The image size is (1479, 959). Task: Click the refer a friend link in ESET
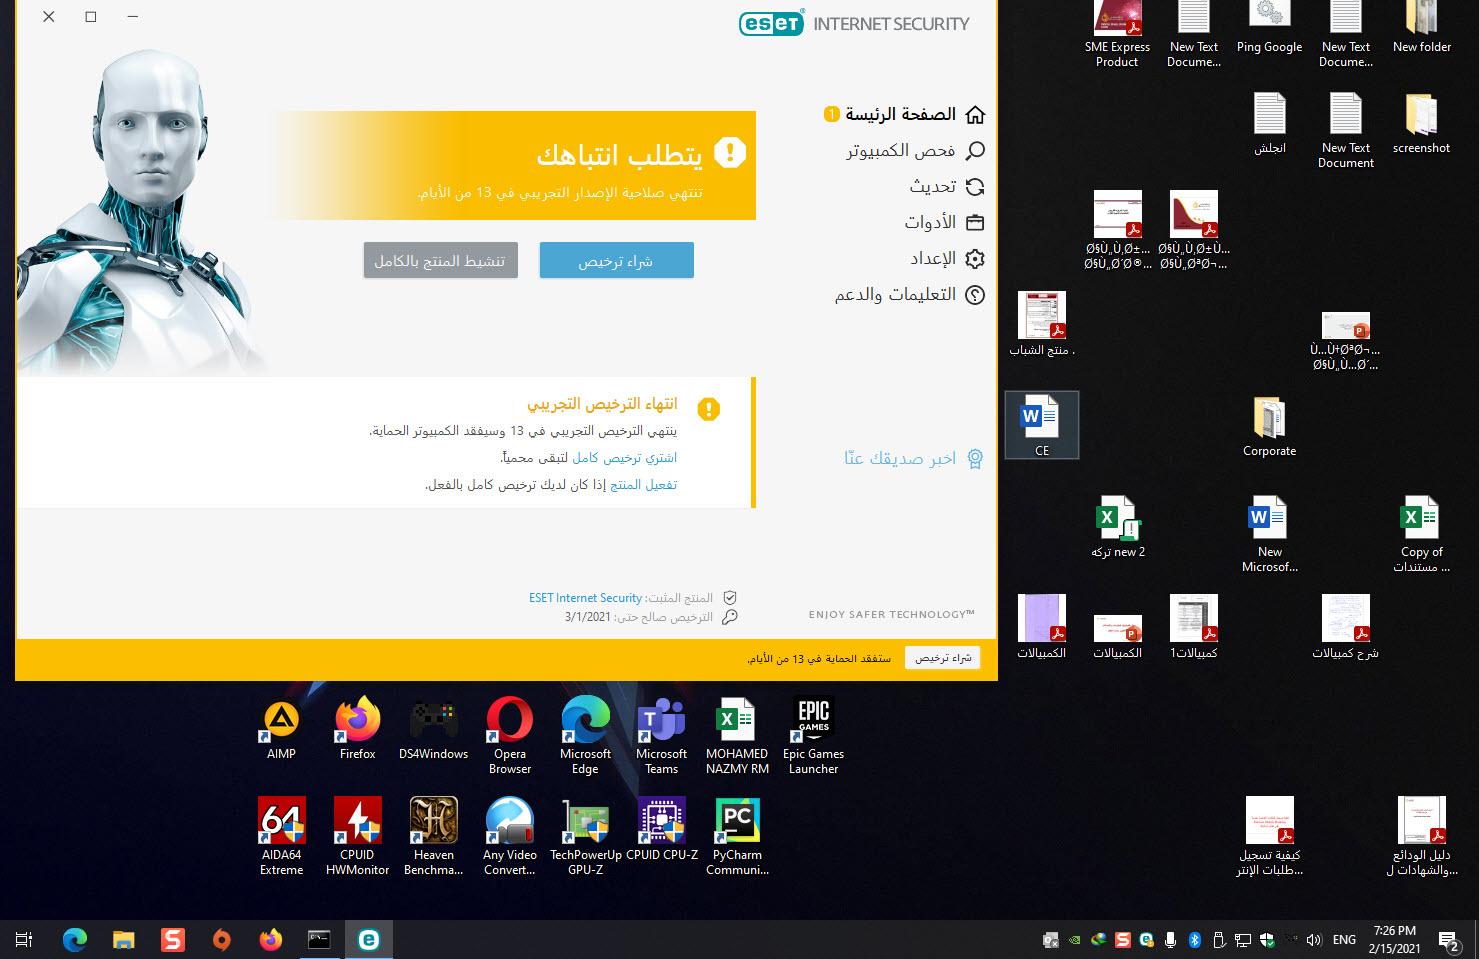(900, 458)
